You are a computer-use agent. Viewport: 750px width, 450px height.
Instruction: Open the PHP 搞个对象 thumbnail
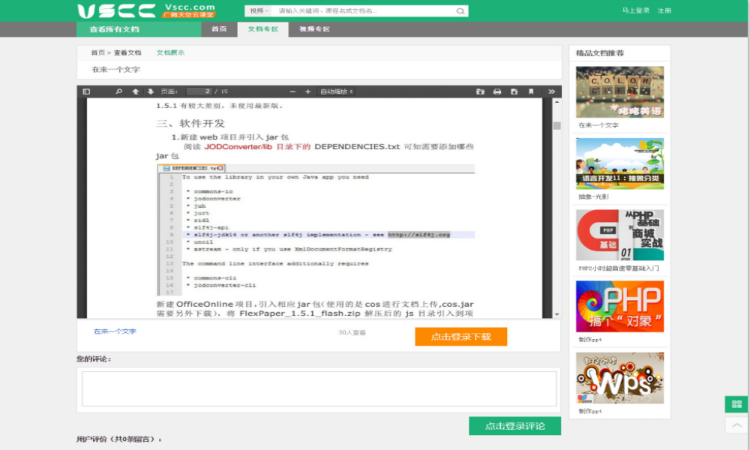click(x=619, y=307)
